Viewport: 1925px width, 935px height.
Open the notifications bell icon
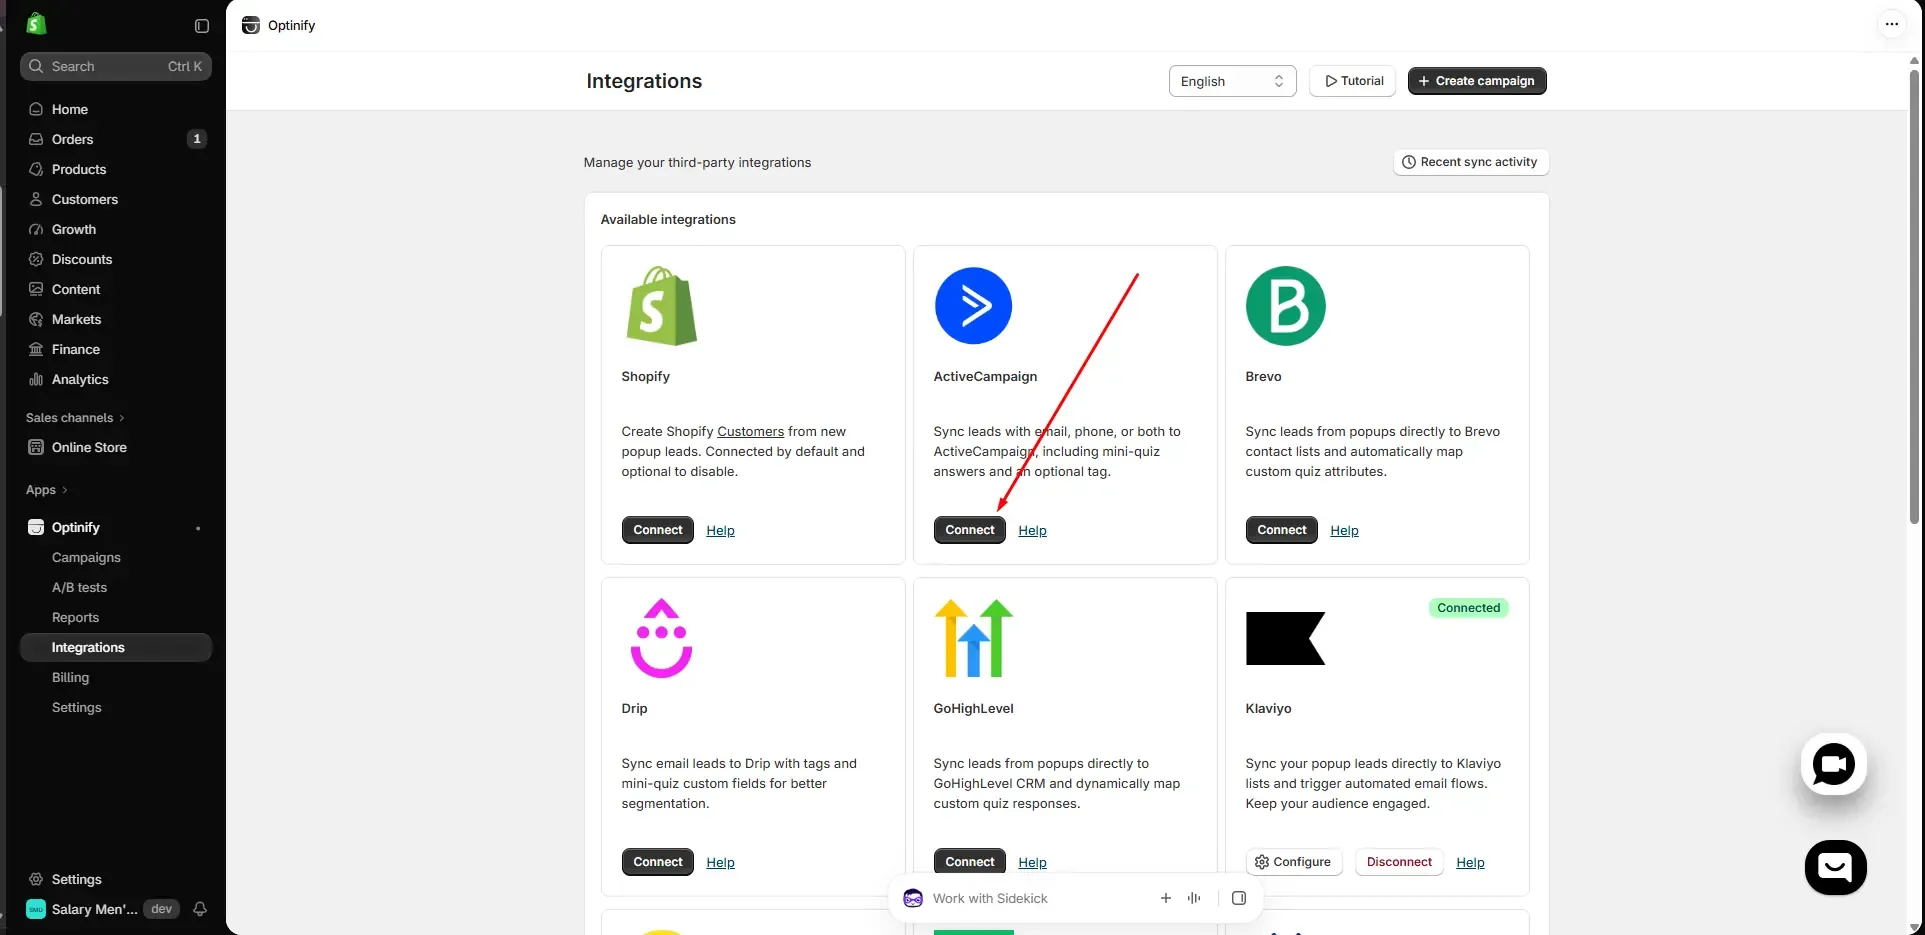pos(200,909)
